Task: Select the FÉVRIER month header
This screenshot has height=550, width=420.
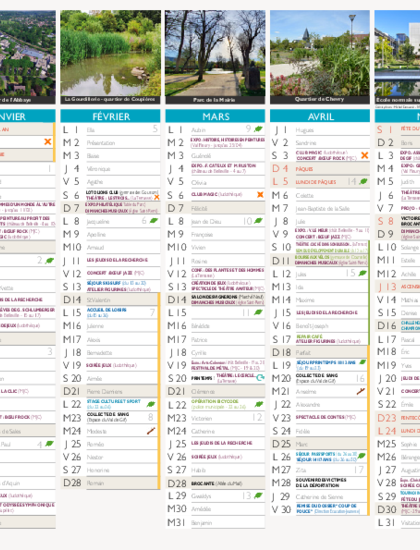Action: pyautogui.click(x=111, y=116)
